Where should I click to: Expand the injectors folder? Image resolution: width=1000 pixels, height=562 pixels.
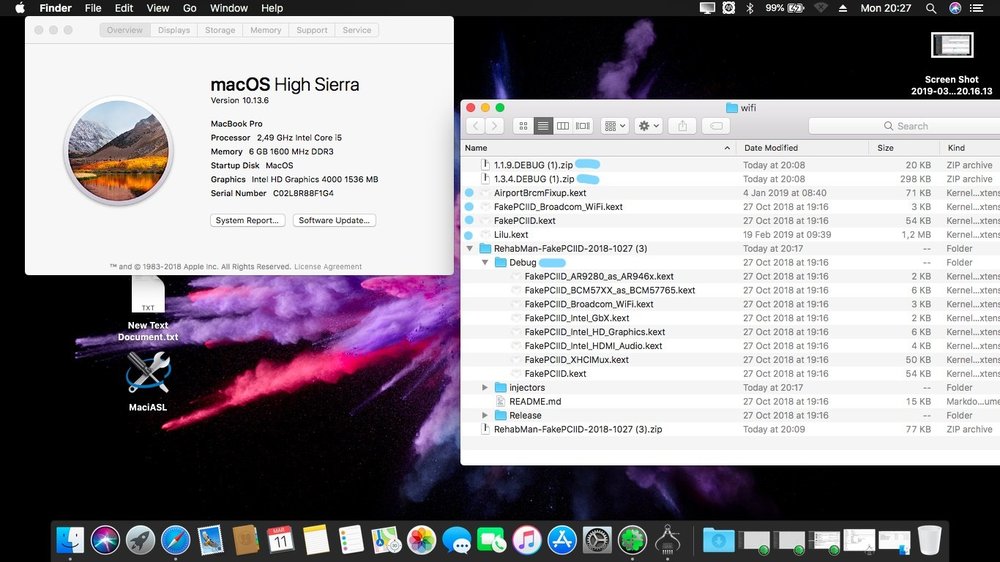486,387
